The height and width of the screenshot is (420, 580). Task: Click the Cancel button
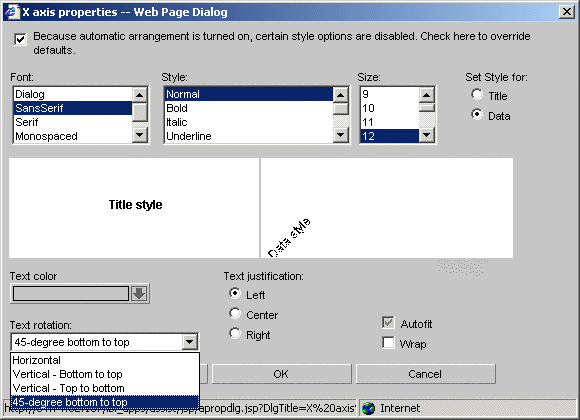(x=425, y=374)
